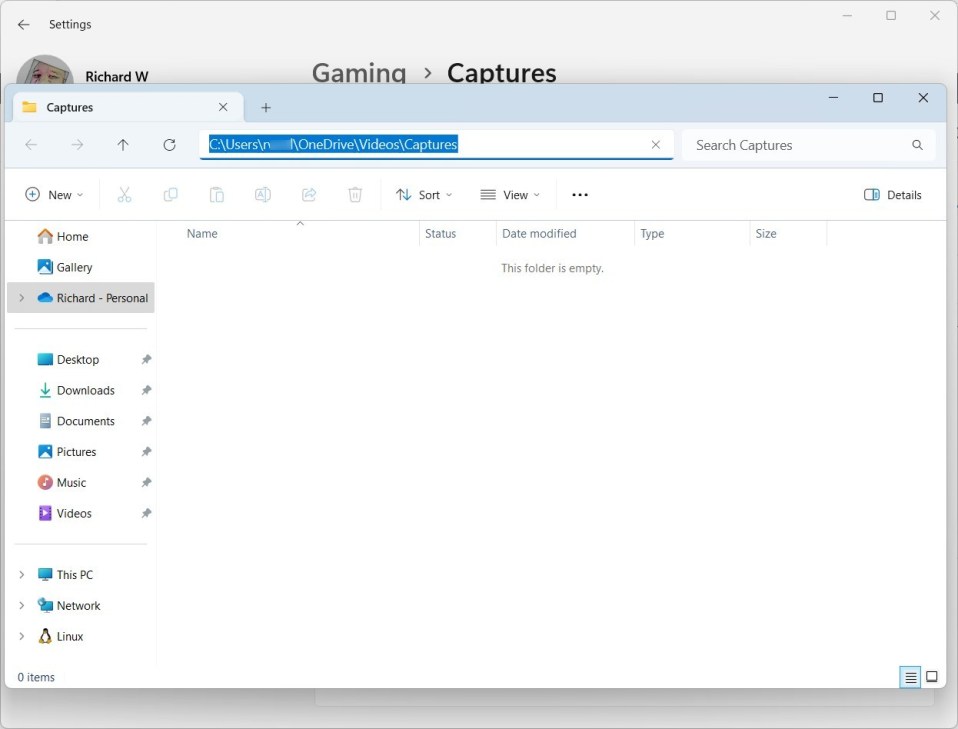The width and height of the screenshot is (958, 729).
Task: Unpin Desktop from quick access
Action: coord(146,360)
